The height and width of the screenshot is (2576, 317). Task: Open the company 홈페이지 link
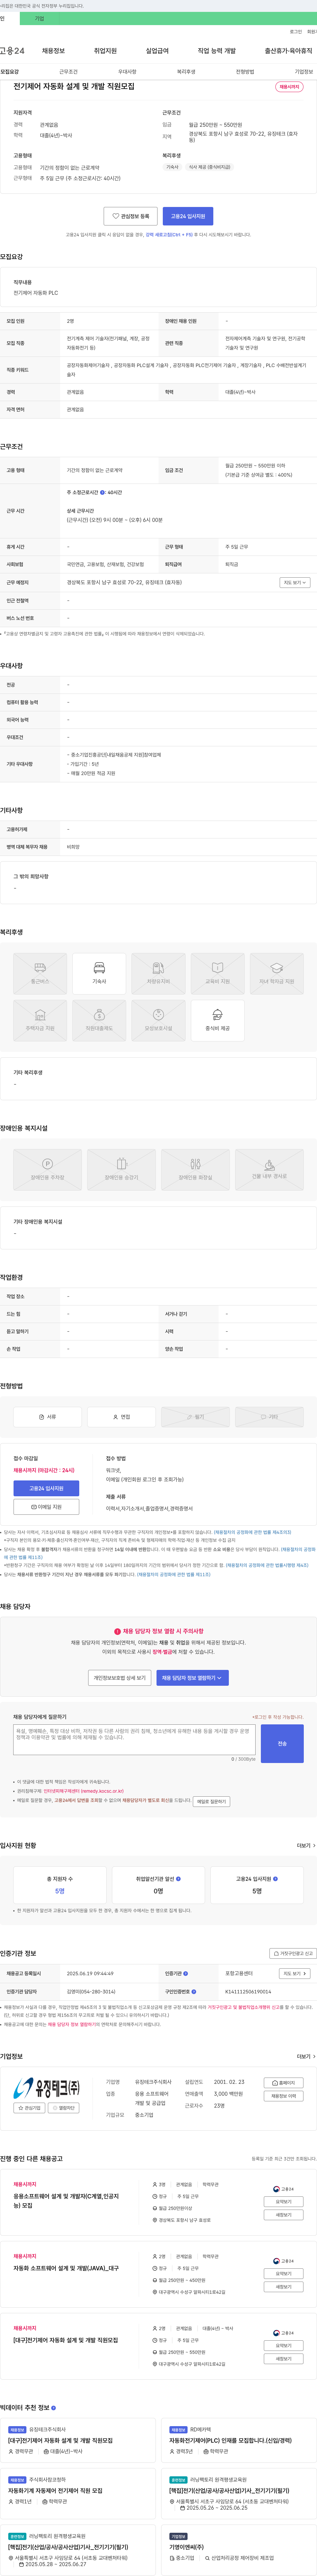[284, 2083]
